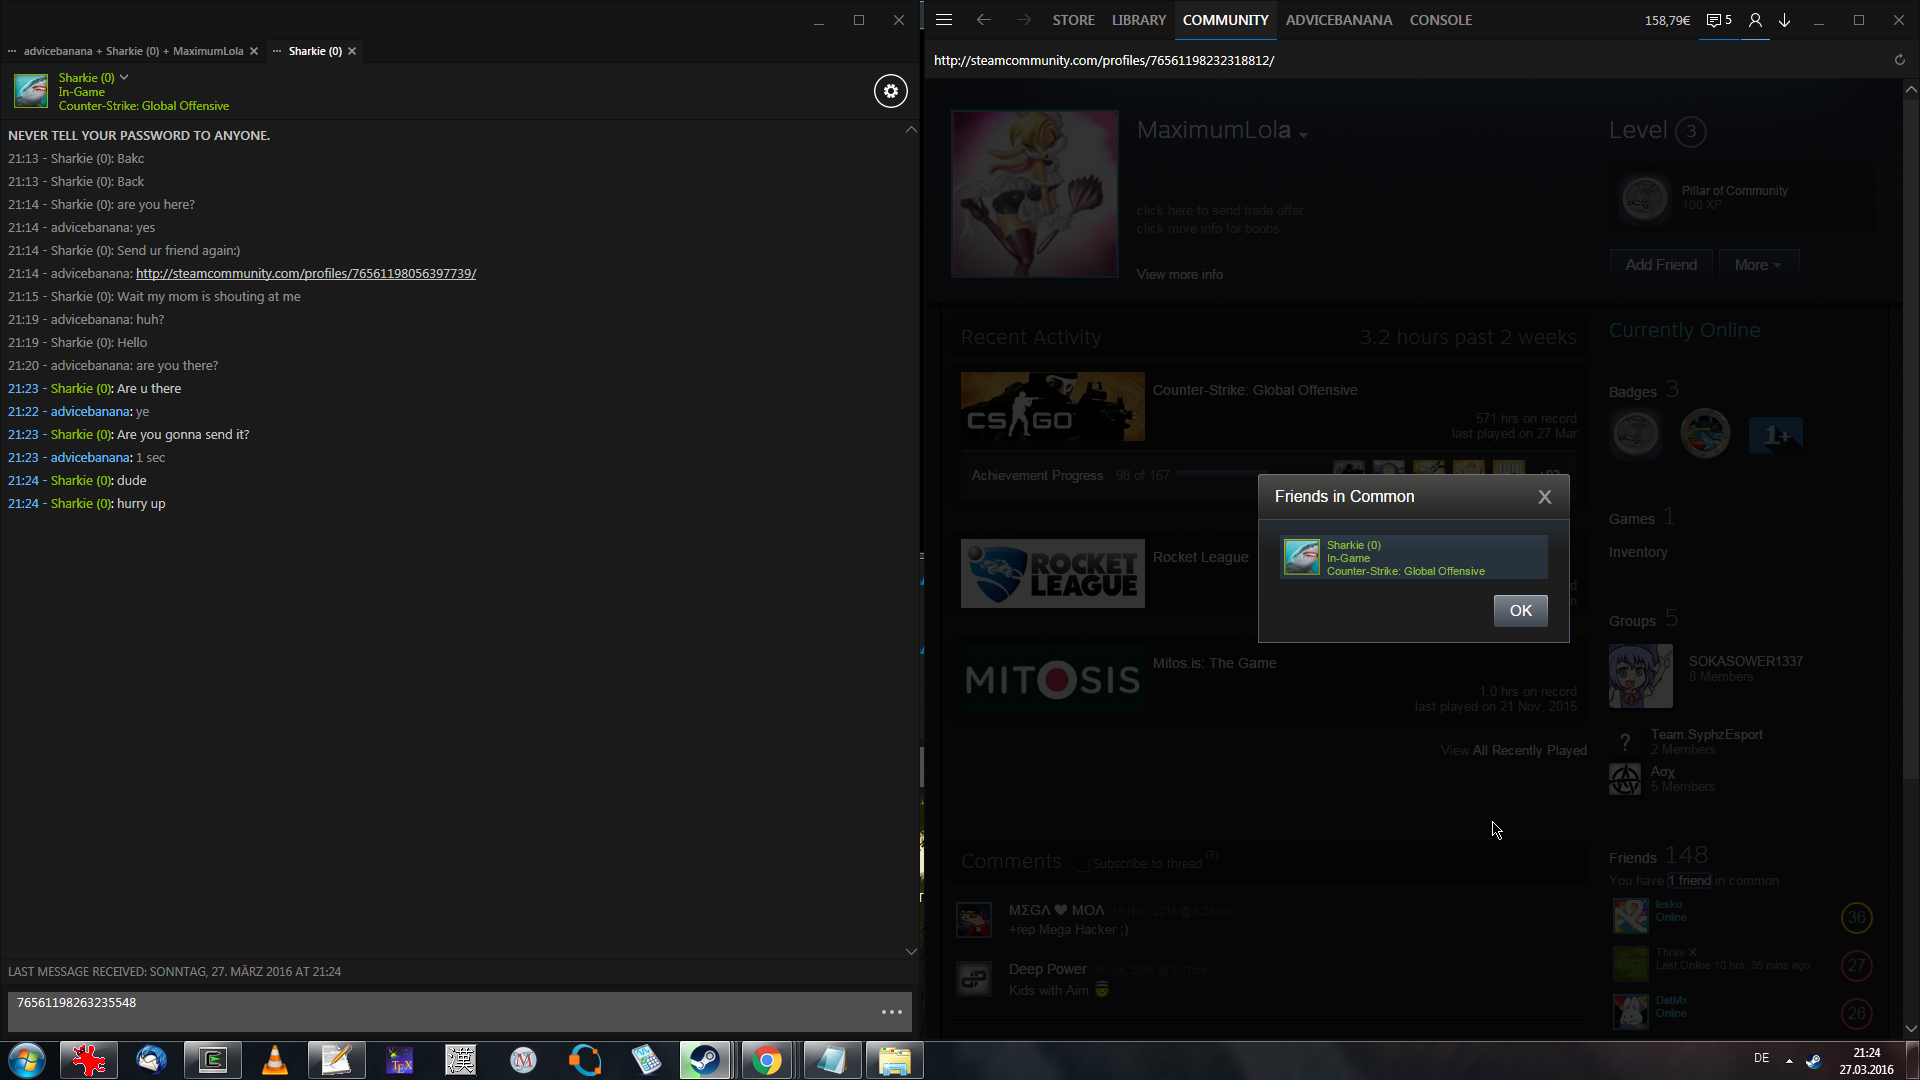Reload the page with refresh icon
Viewport: 1920px width, 1080px height.
tap(1899, 60)
